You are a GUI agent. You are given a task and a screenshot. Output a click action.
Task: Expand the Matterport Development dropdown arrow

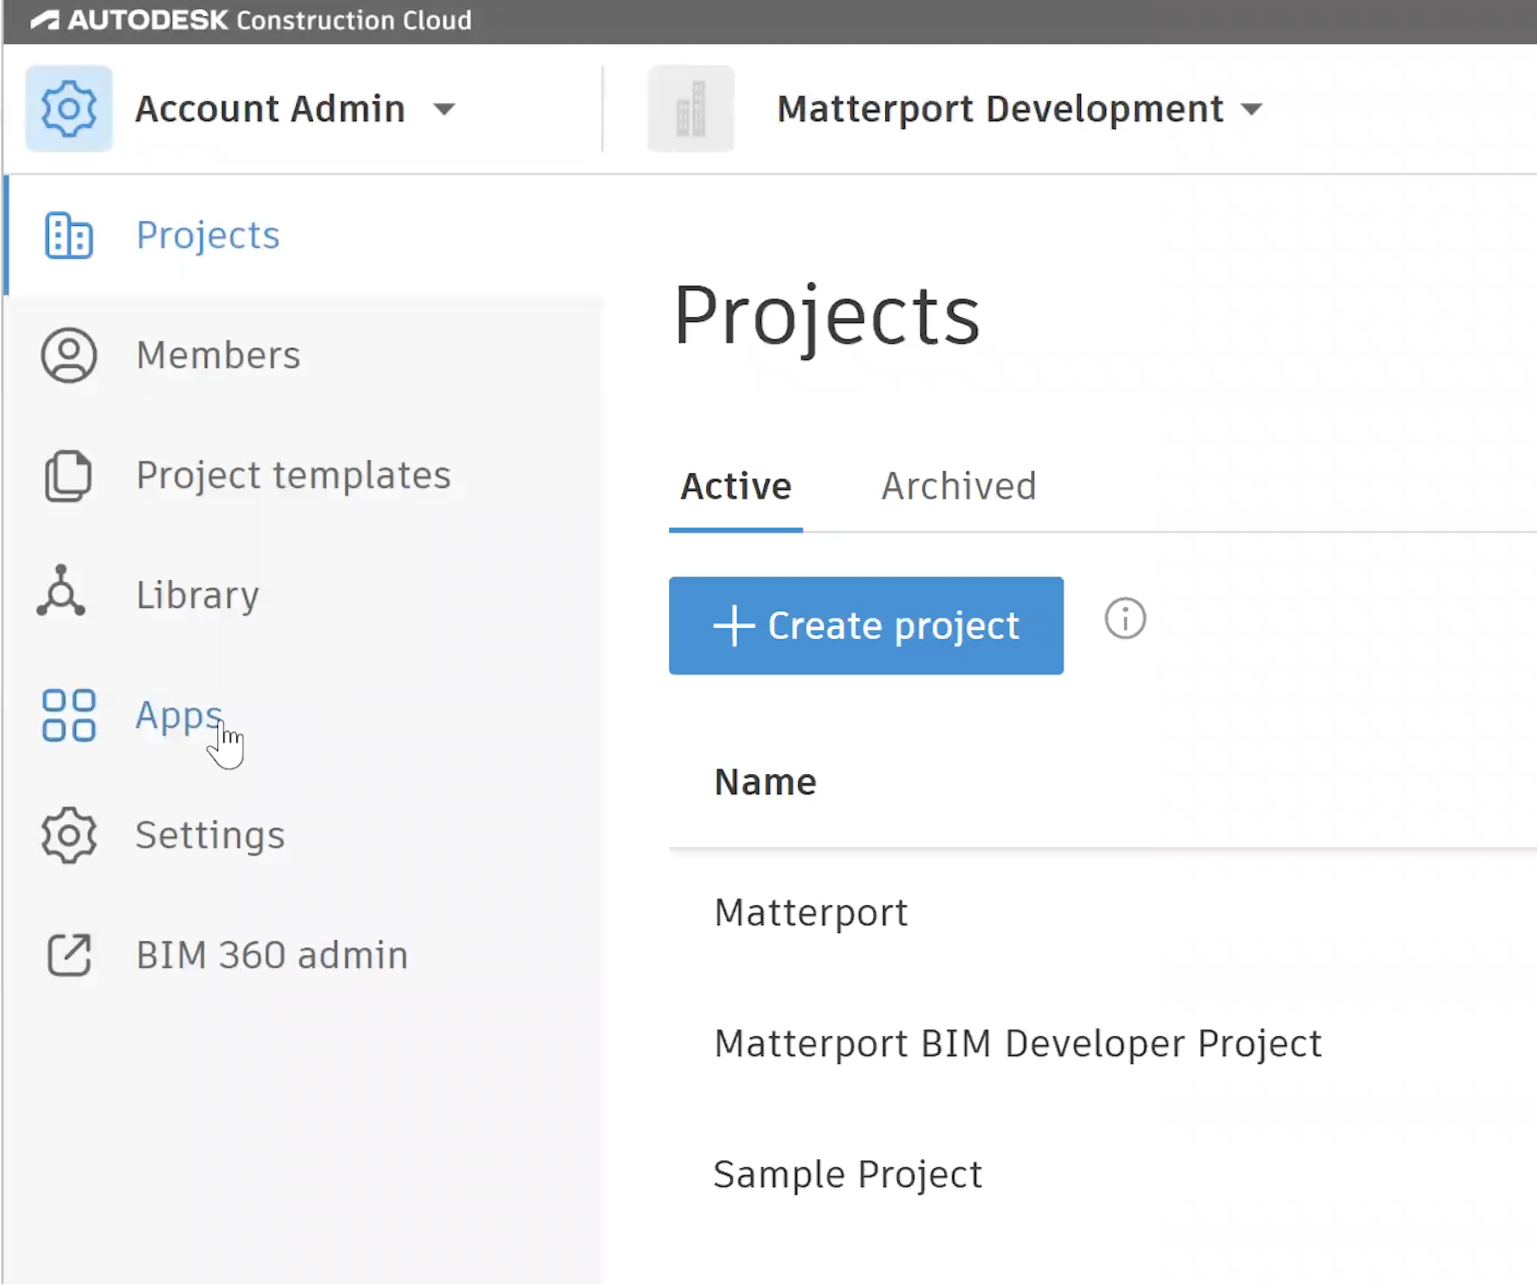pos(1252,109)
